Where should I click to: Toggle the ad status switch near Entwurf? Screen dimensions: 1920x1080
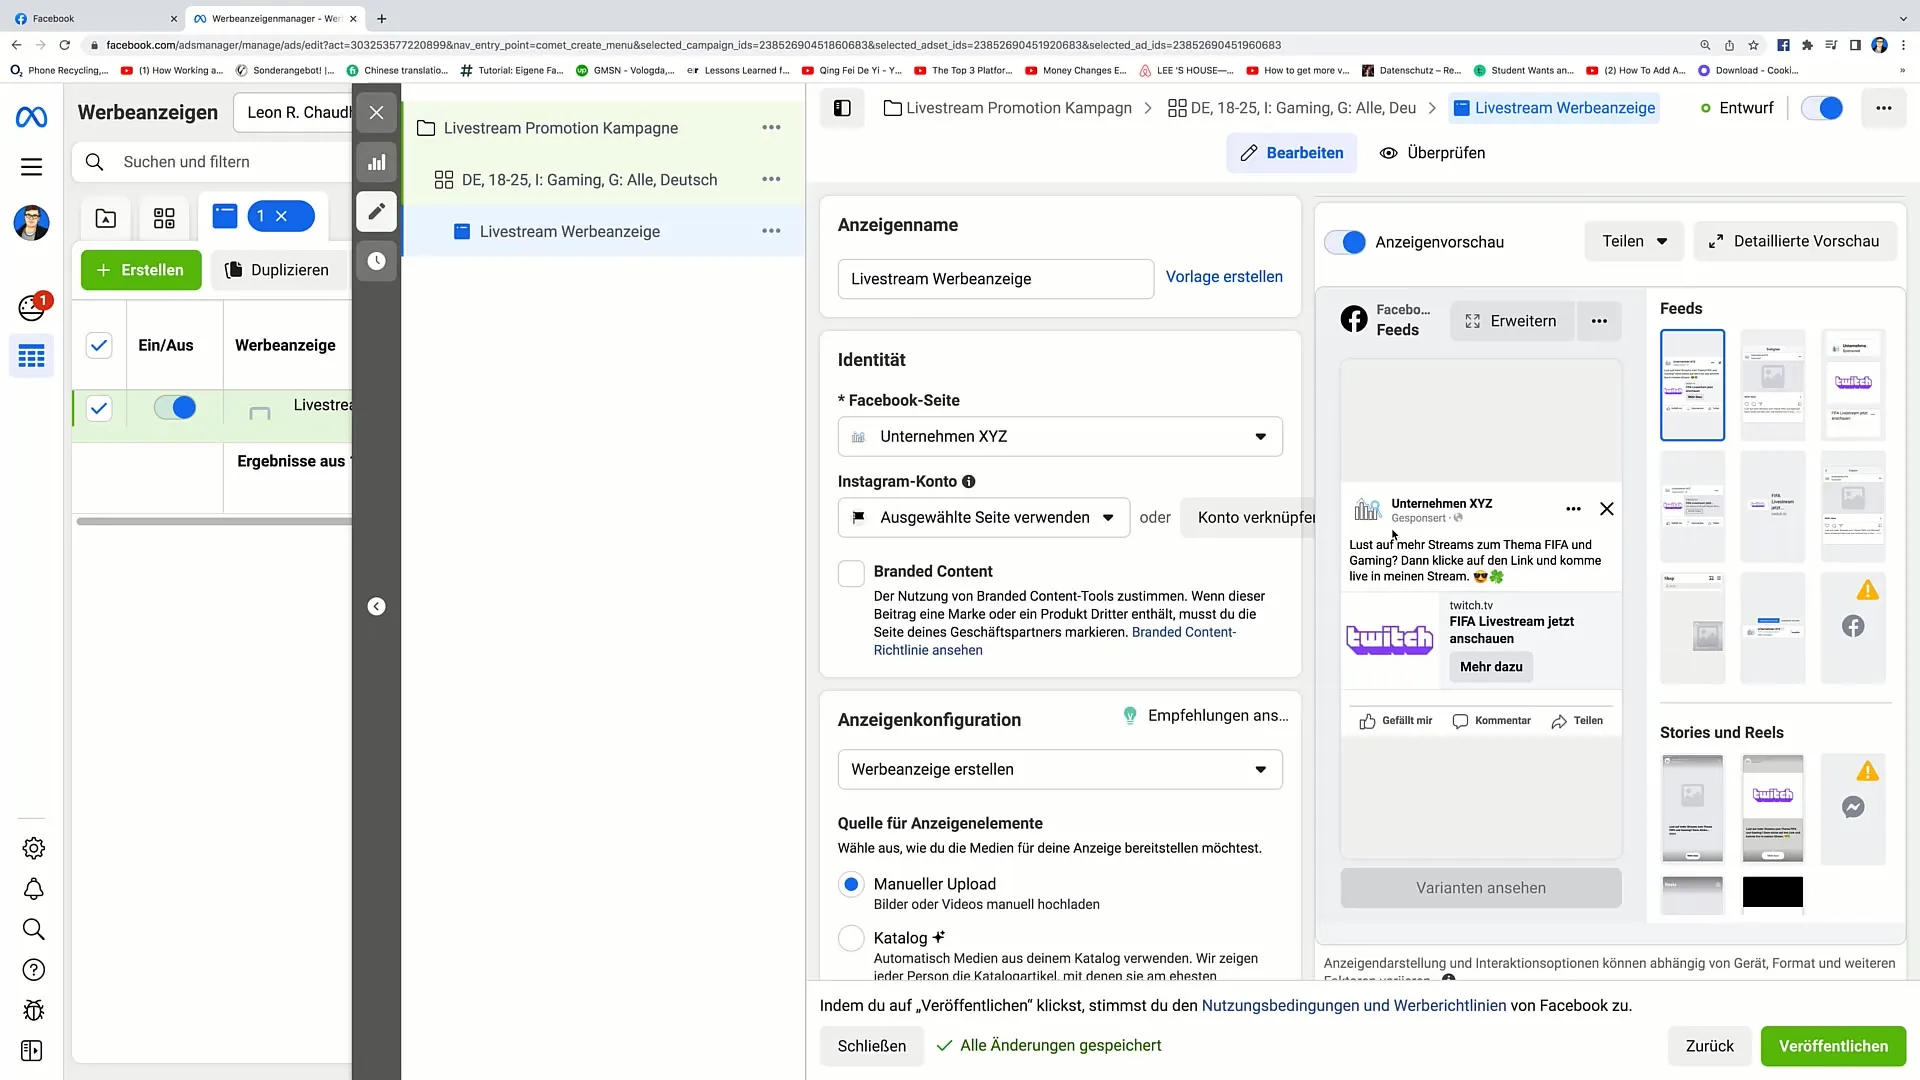1822,108
